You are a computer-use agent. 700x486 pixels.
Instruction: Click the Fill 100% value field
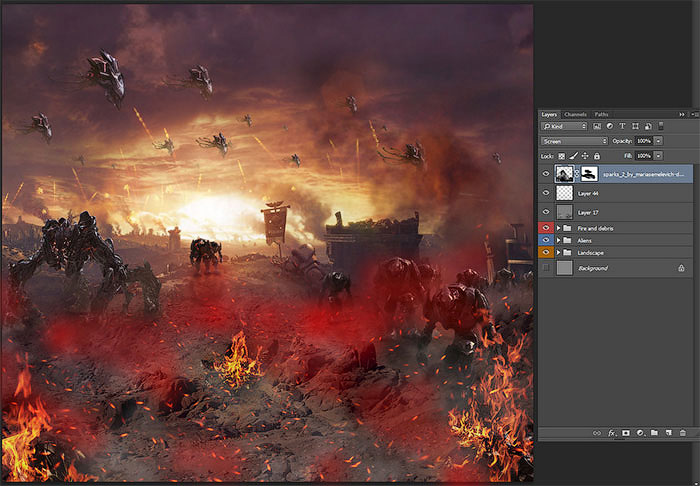[644, 156]
